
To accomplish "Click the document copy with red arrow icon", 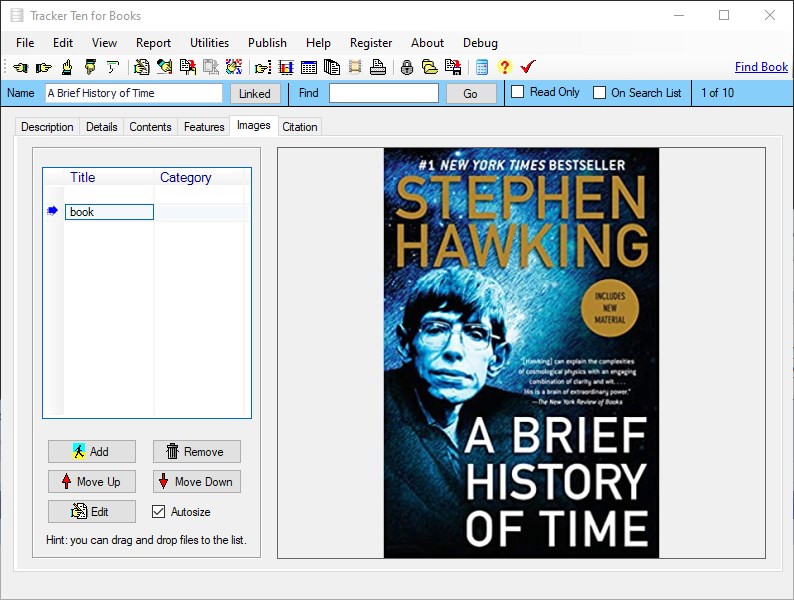I will [x=188, y=67].
